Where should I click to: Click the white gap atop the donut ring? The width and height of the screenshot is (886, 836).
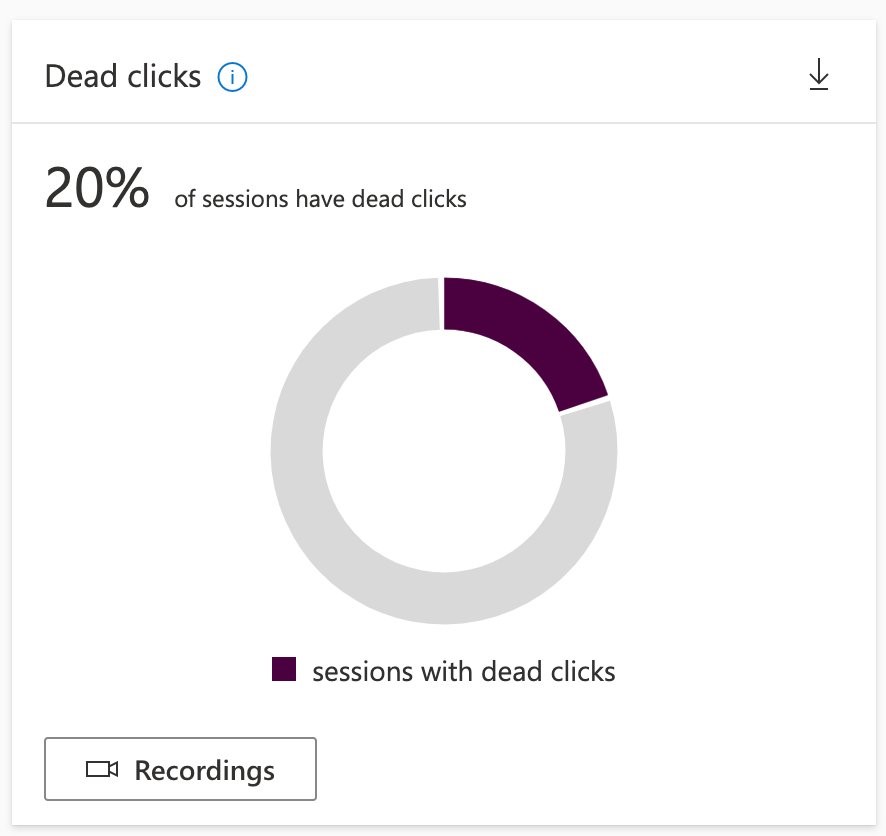(441, 303)
